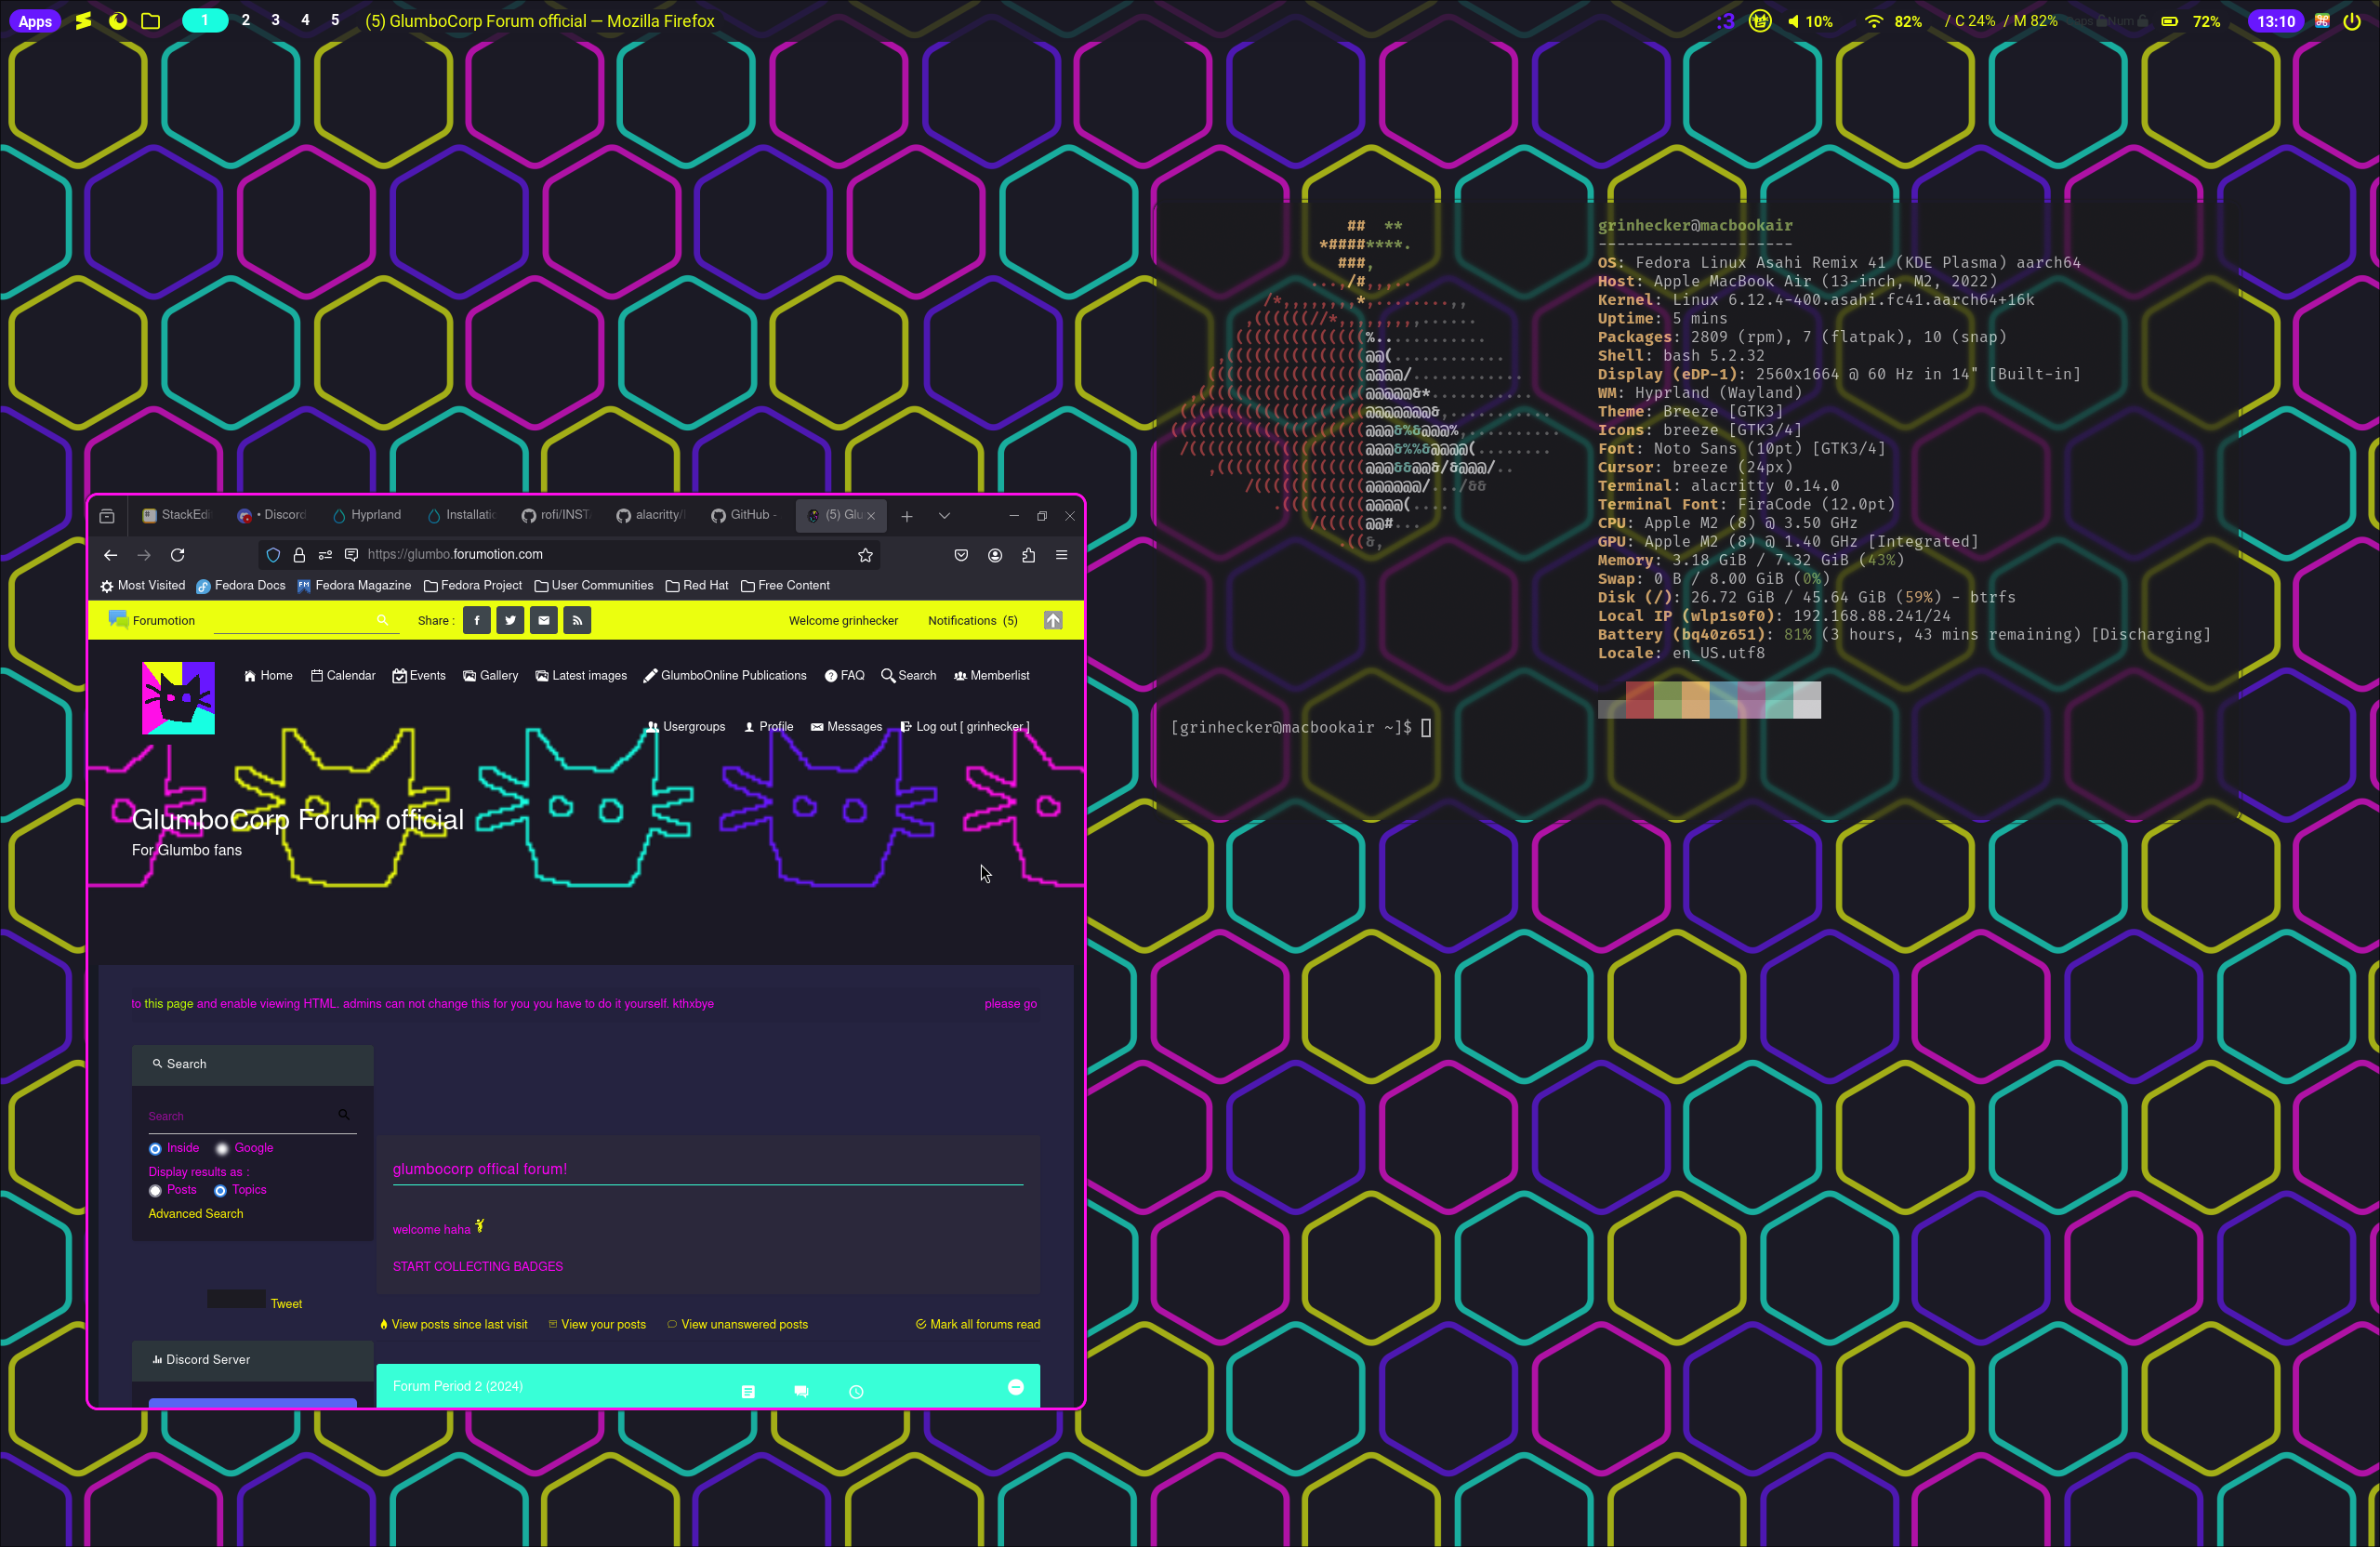The width and height of the screenshot is (2380, 1547).
Task: Open the Gallery navigation item
Action: (x=490, y=675)
